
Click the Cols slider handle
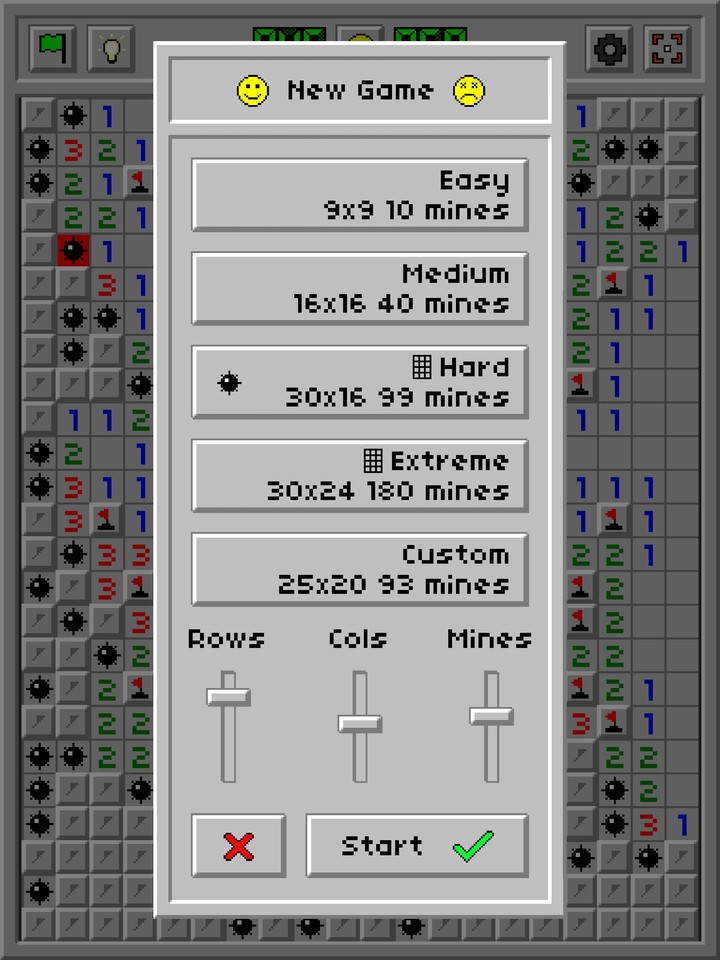[x=360, y=723]
